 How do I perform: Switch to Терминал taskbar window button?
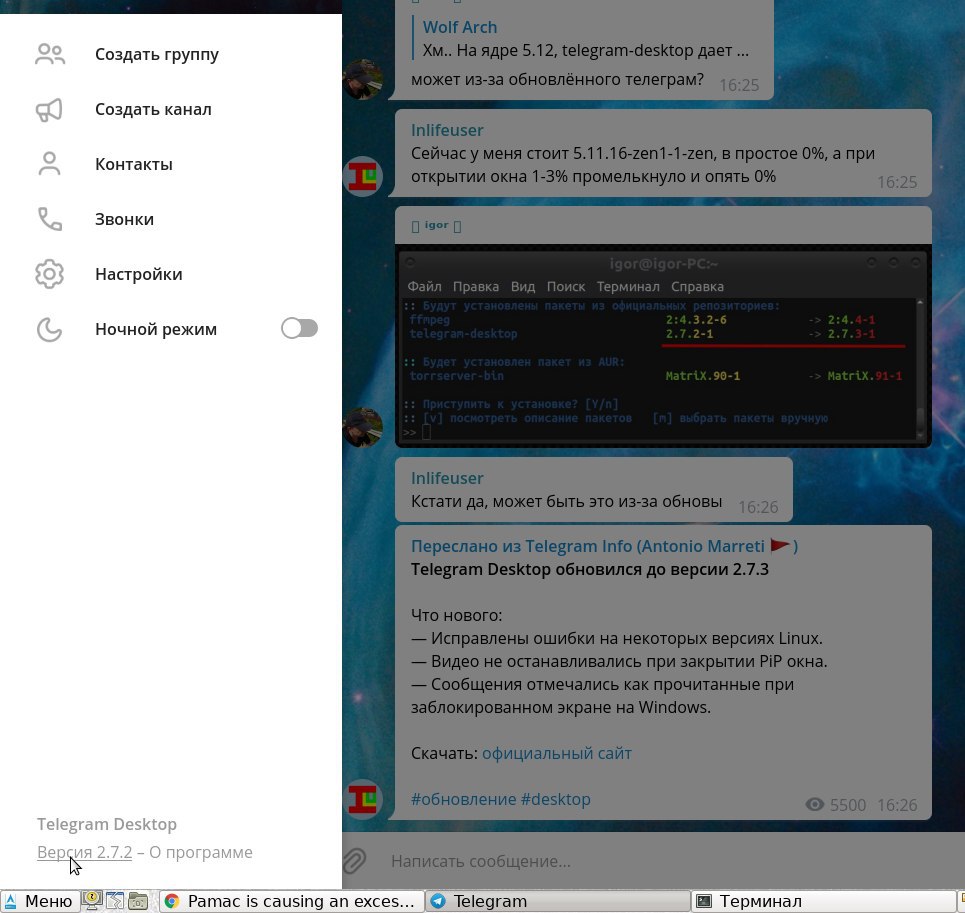point(823,901)
